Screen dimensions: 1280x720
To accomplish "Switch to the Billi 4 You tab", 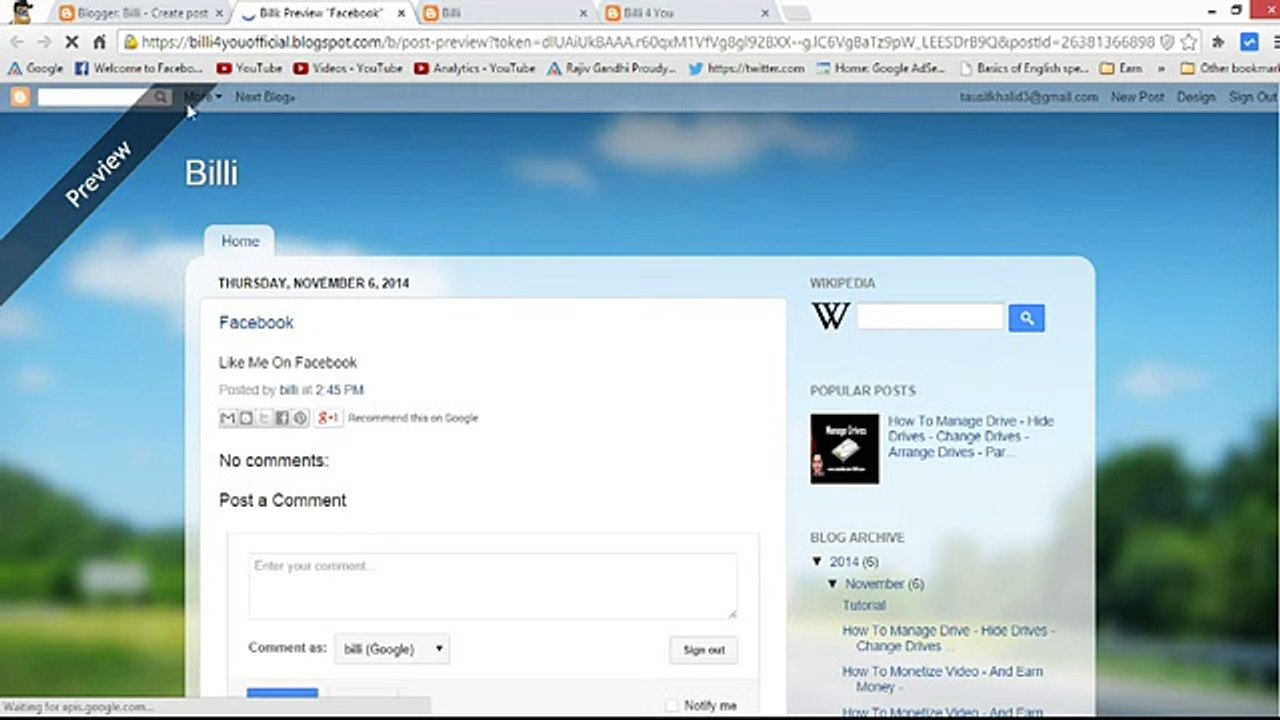I will click(x=688, y=13).
